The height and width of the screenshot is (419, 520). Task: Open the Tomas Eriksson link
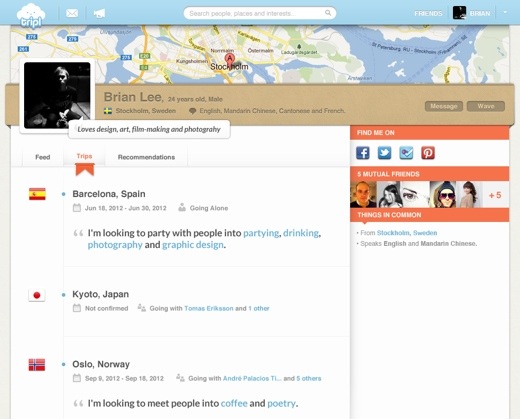pyautogui.click(x=209, y=308)
